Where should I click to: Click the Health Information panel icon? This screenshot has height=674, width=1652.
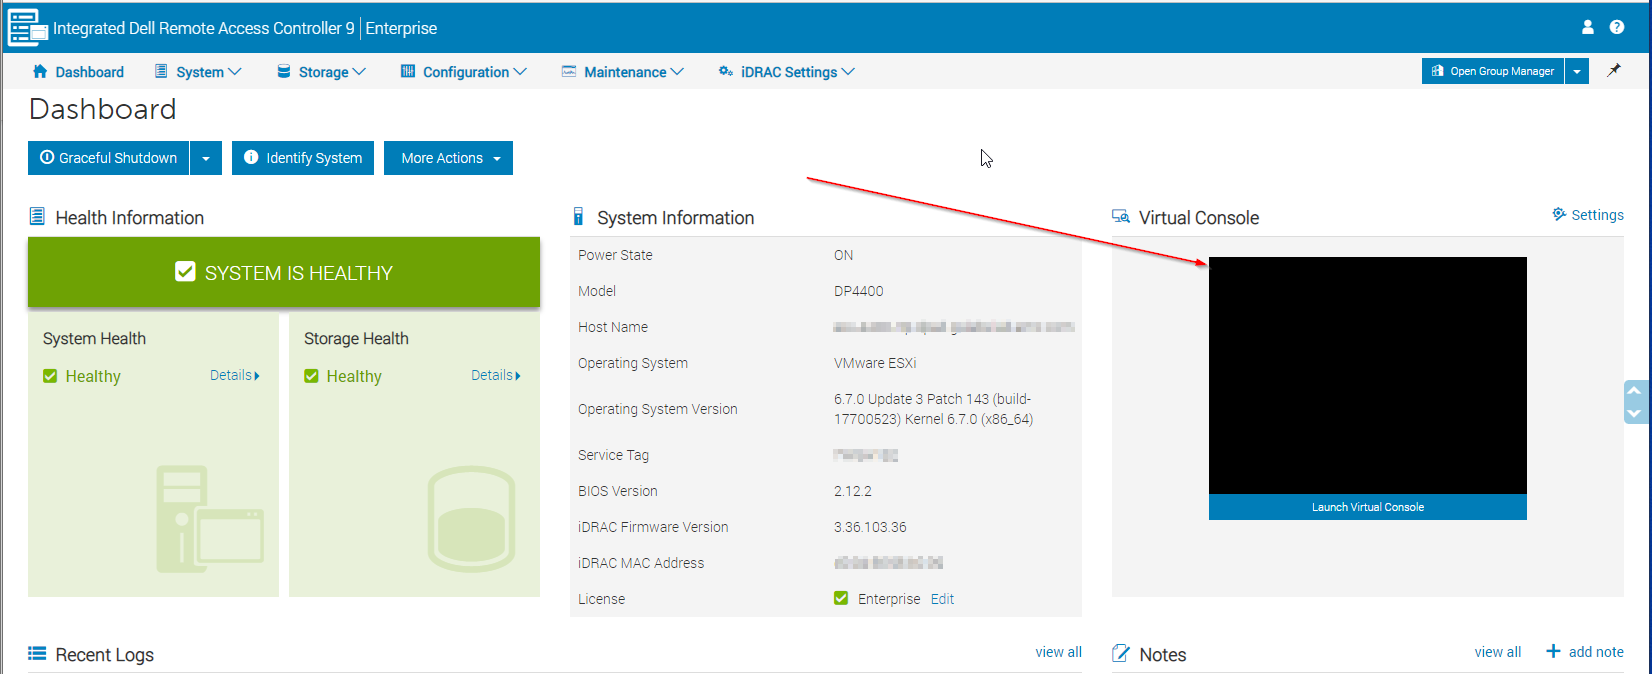37,217
